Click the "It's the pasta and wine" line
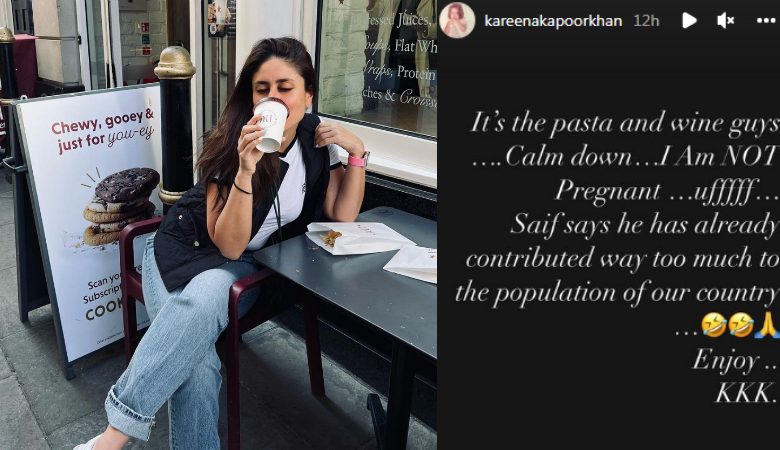Image resolution: width=780 pixels, height=450 pixels. pyautogui.click(x=624, y=122)
